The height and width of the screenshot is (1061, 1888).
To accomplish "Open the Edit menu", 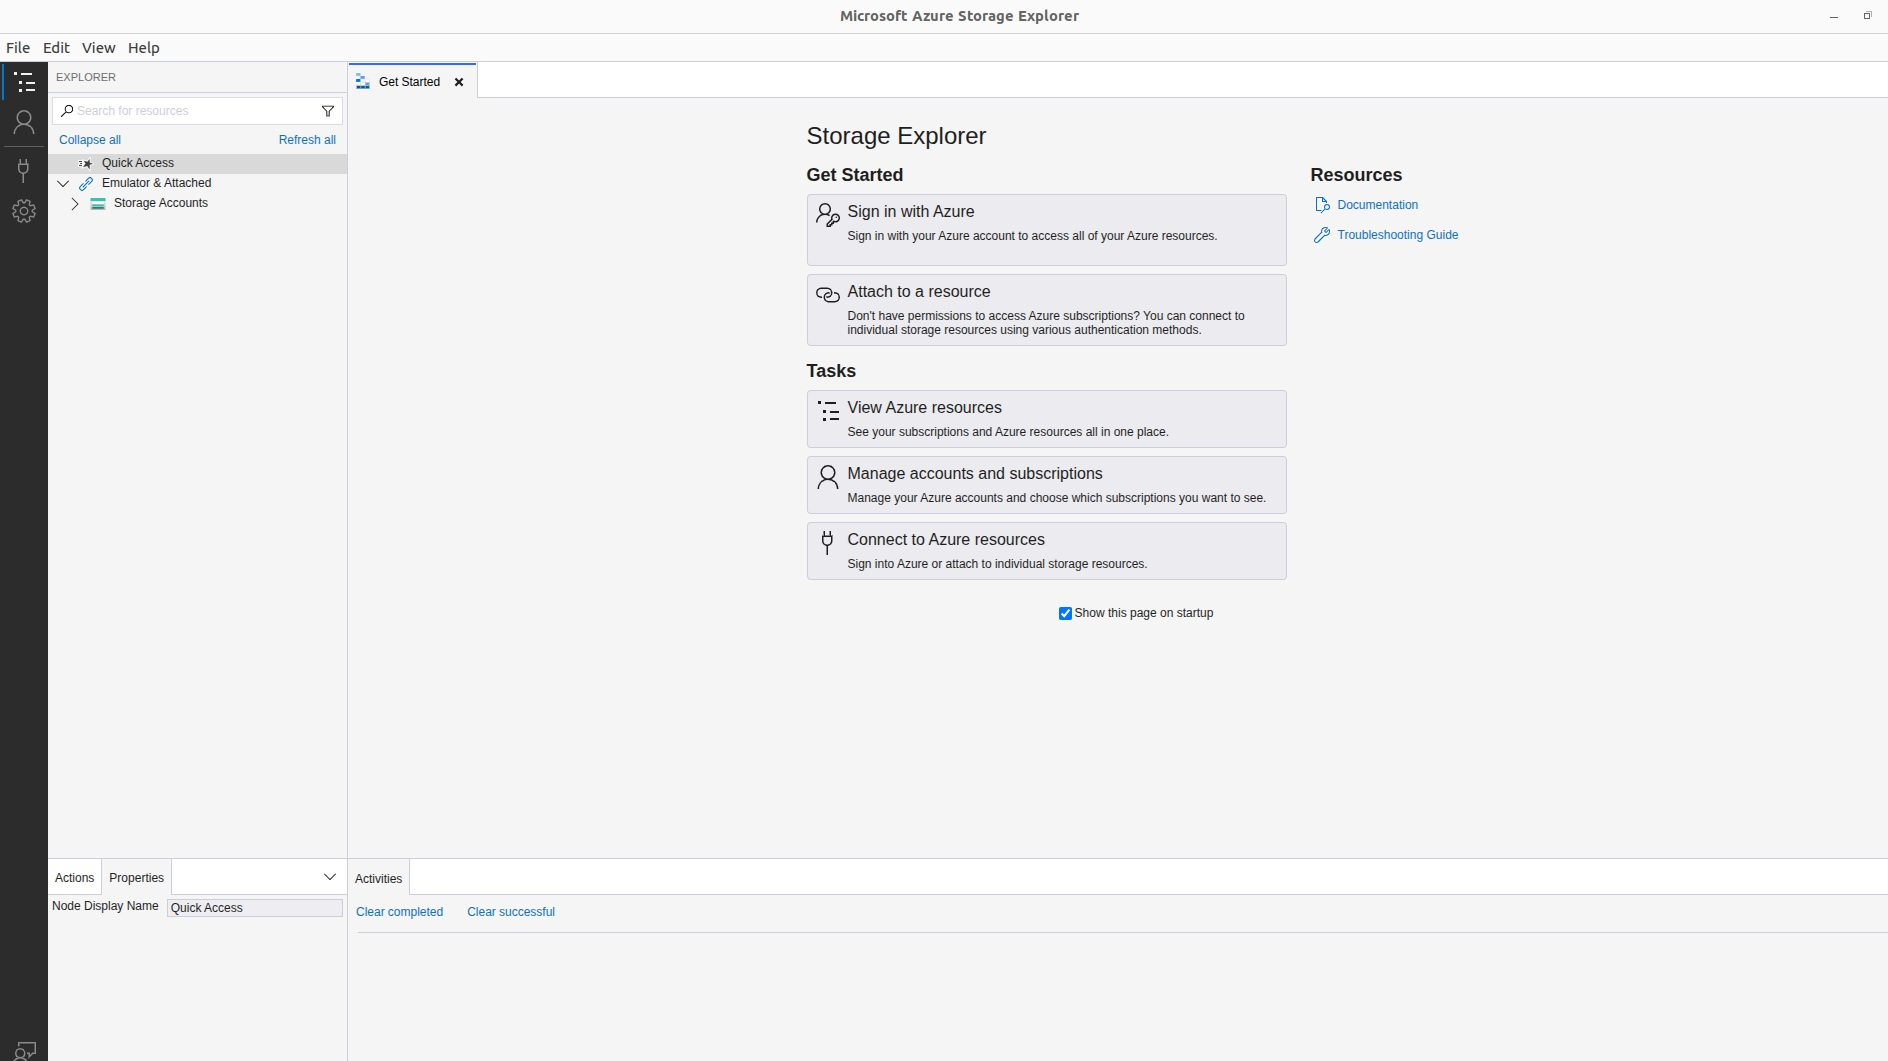I will coord(56,48).
